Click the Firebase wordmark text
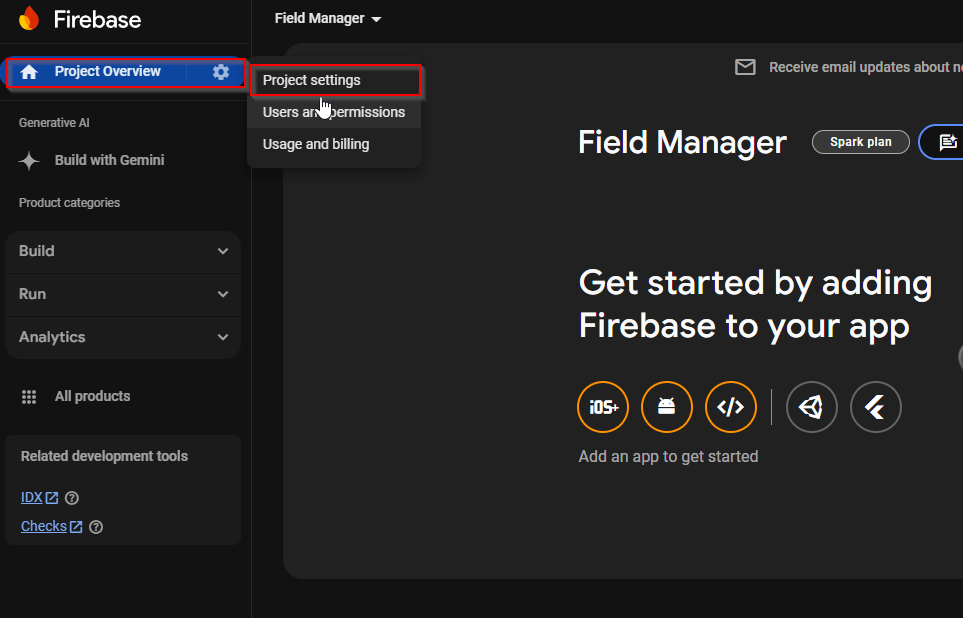 (x=97, y=20)
